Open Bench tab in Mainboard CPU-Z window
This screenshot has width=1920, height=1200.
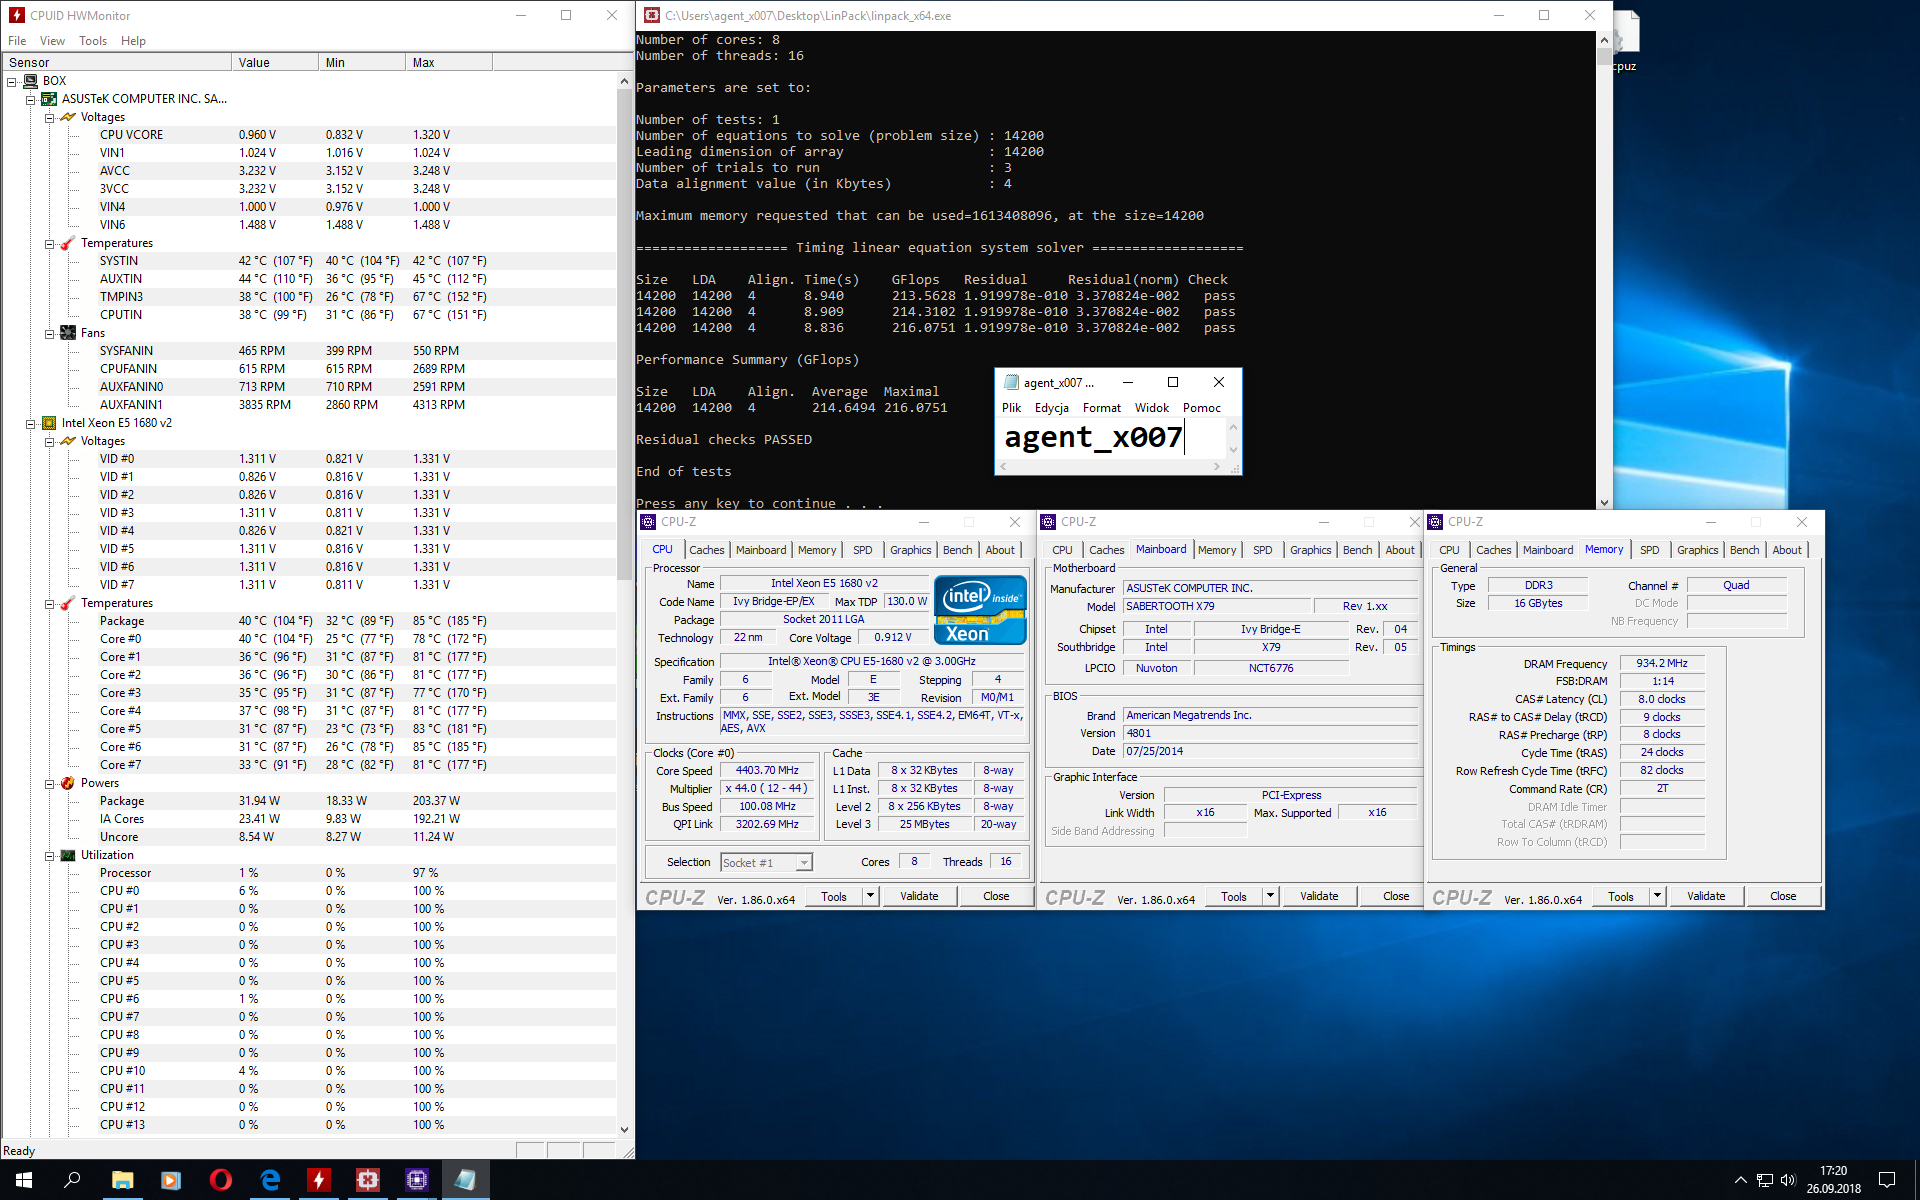coord(1357,550)
